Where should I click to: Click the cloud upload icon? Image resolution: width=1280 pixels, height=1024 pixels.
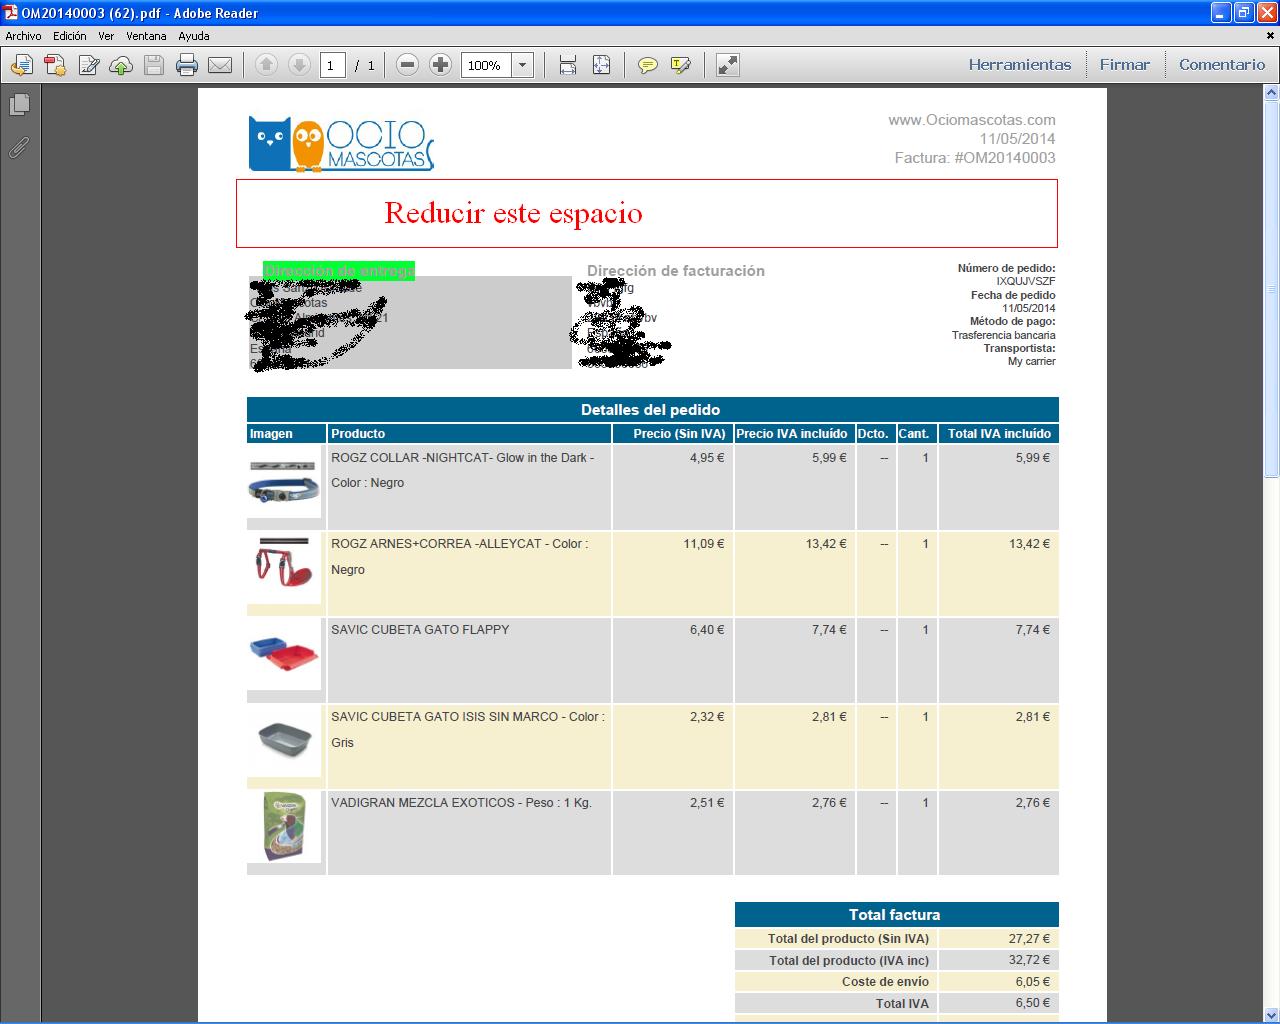(121, 66)
